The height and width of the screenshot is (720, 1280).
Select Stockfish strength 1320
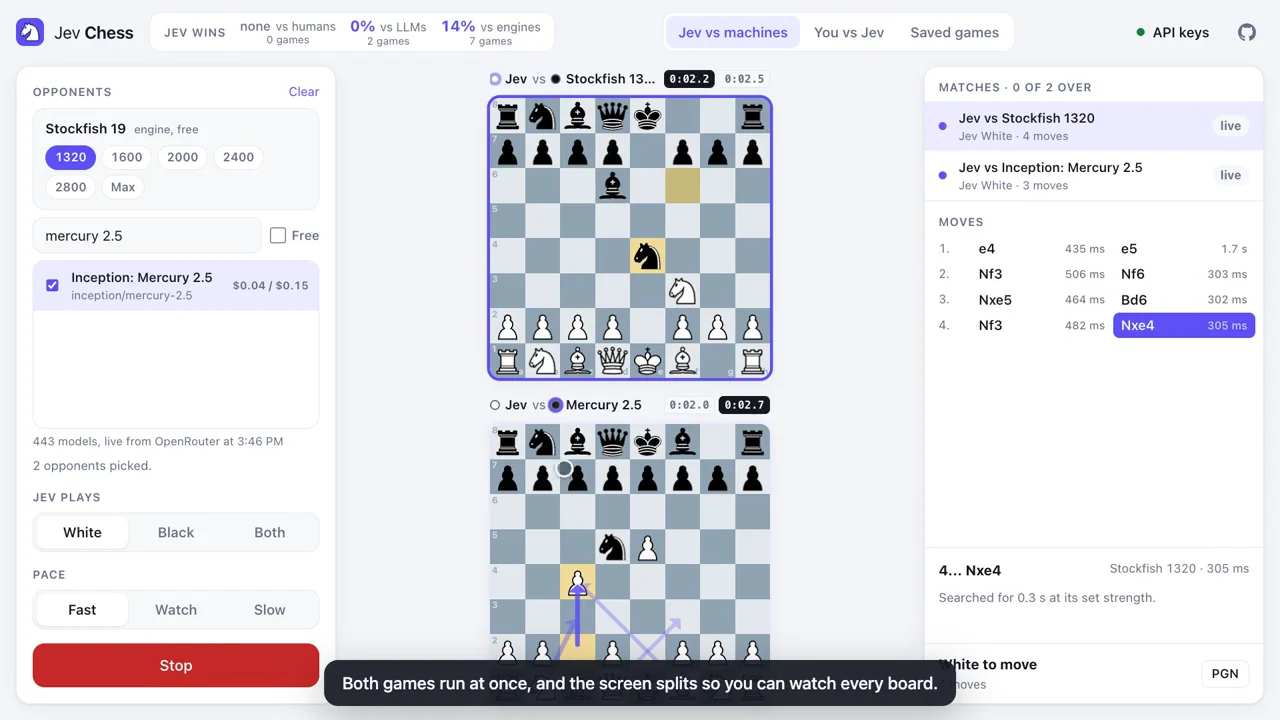71,157
